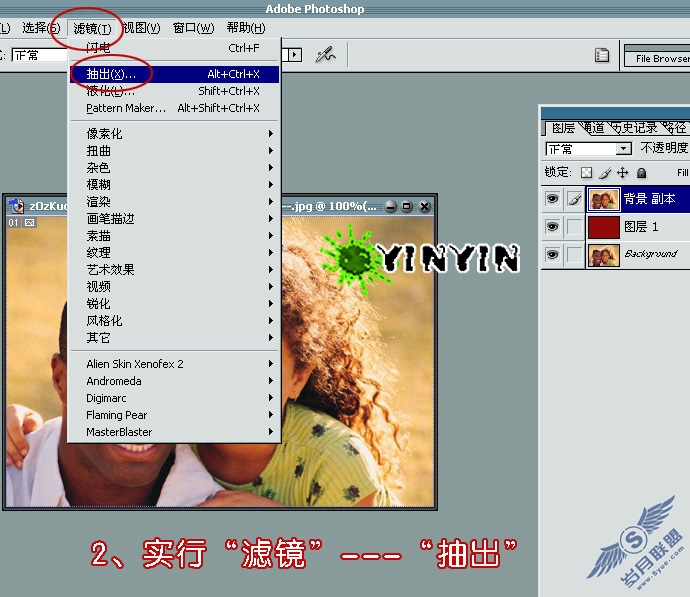Enable lock all padlock icon
Screen dimensions: 690x597
(x=642, y=173)
